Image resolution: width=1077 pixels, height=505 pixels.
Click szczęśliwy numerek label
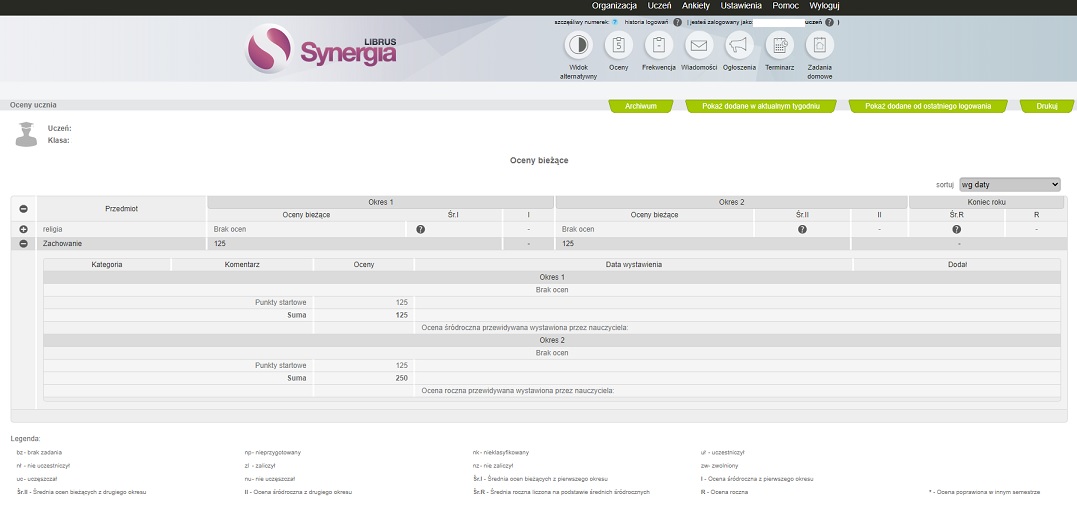click(x=582, y=22)
